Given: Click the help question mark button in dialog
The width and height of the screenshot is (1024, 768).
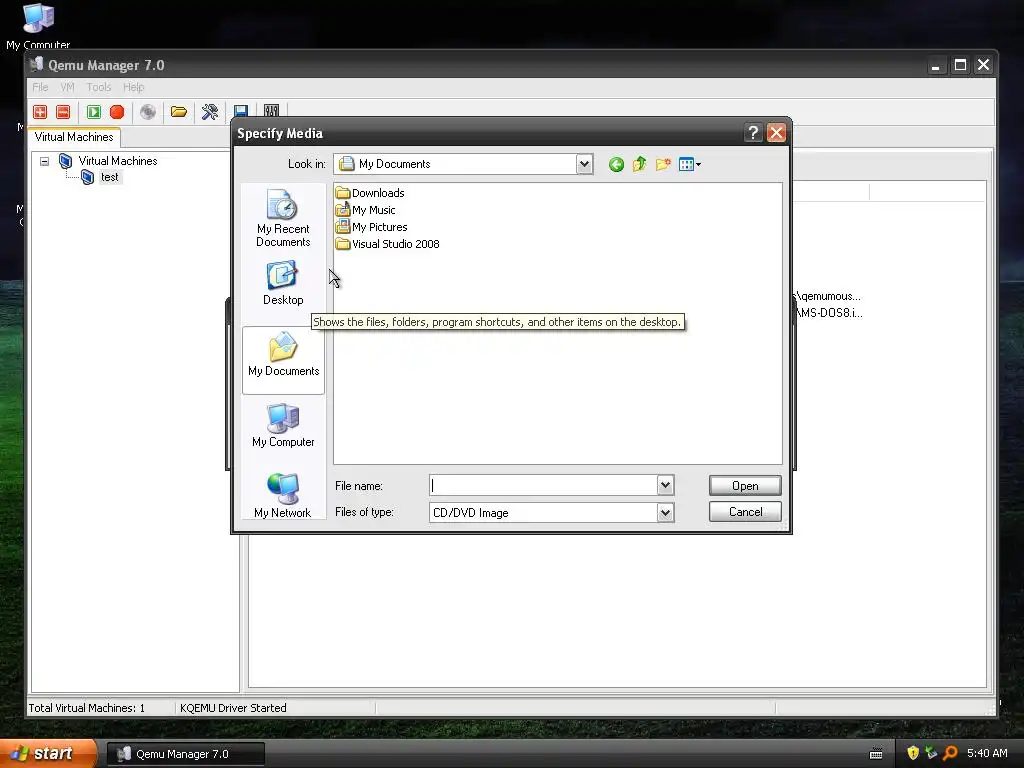Looking at the screenshot, I should (x=753, y=133).
